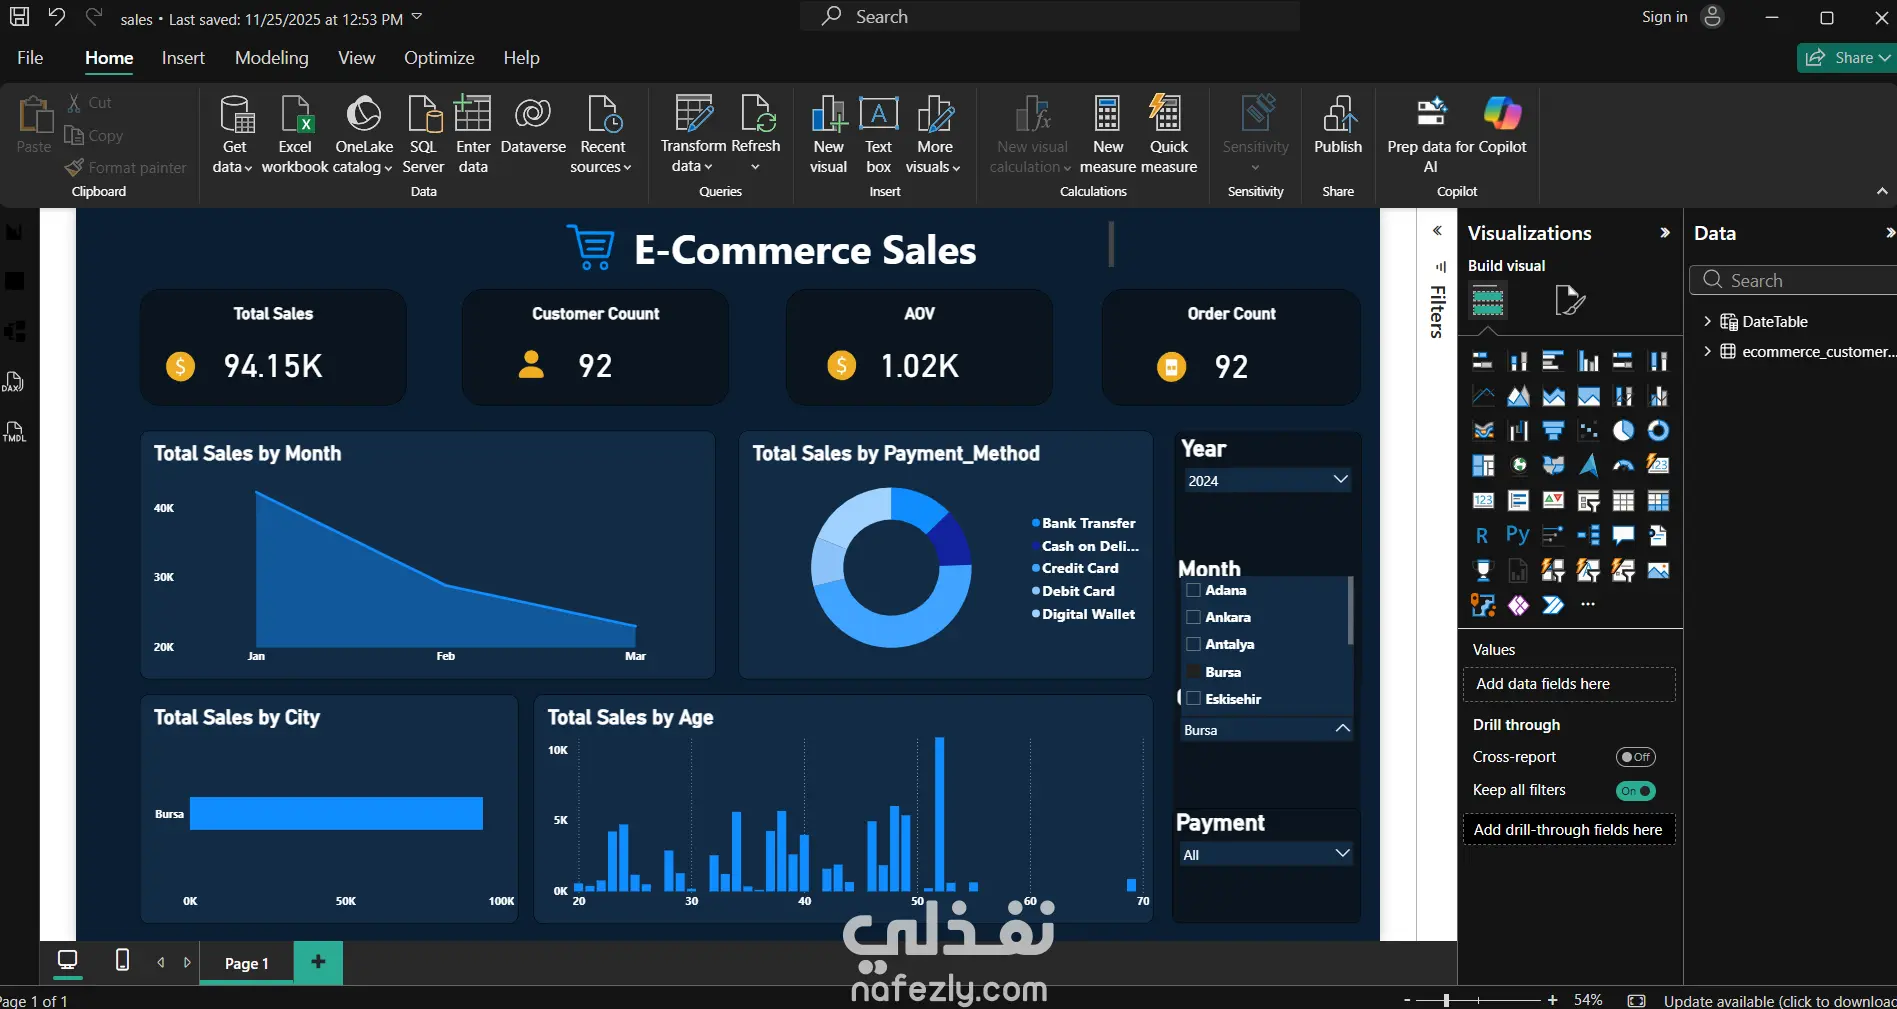
Task: Select the Page 1 tab
Action: coord(246,963)
